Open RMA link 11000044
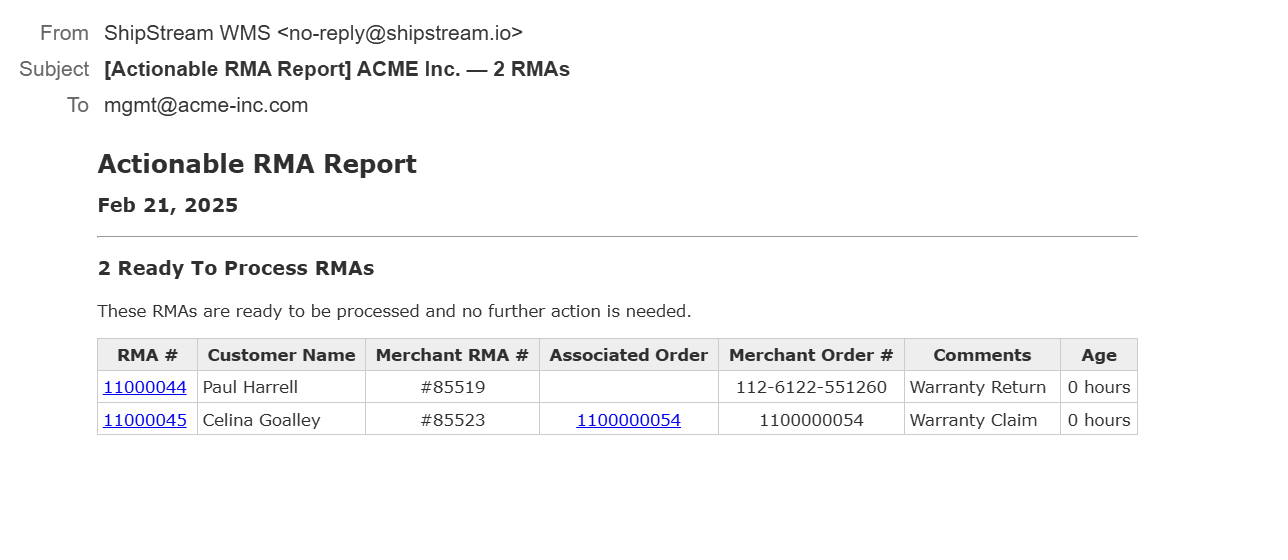The height and width of the screenshot is (560, 1288). point(145,387)
